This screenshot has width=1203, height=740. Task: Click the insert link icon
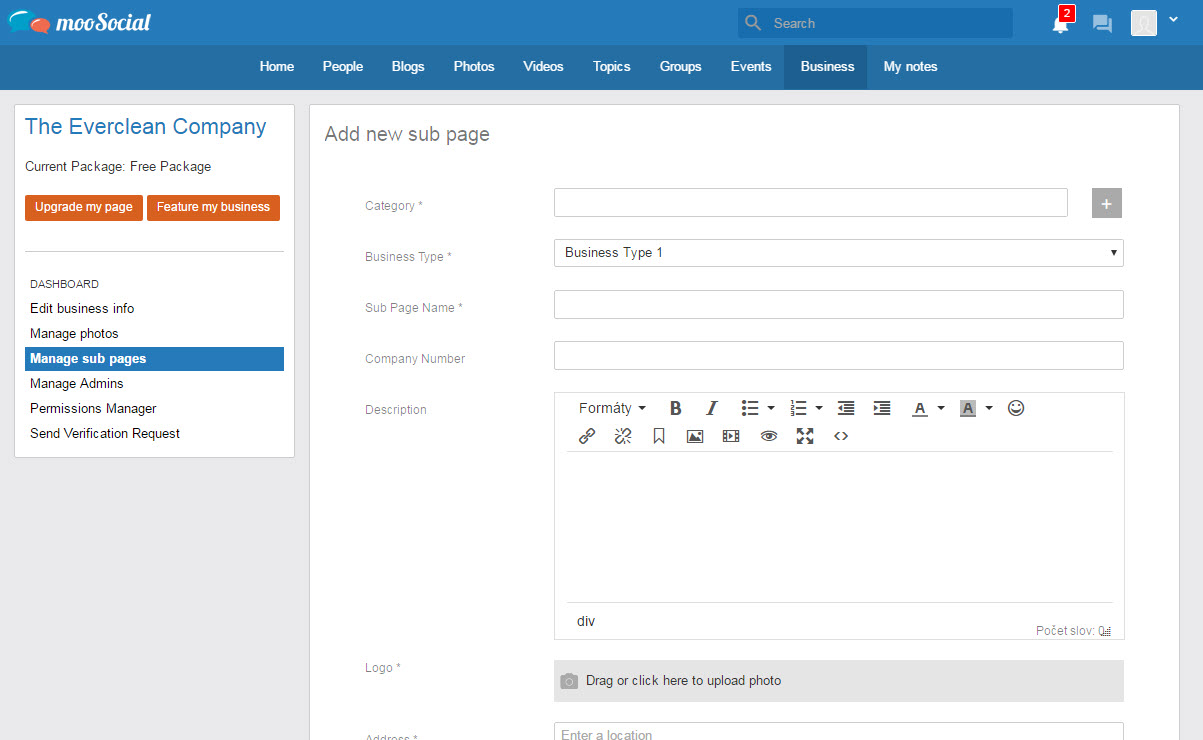tap(587, 436)
